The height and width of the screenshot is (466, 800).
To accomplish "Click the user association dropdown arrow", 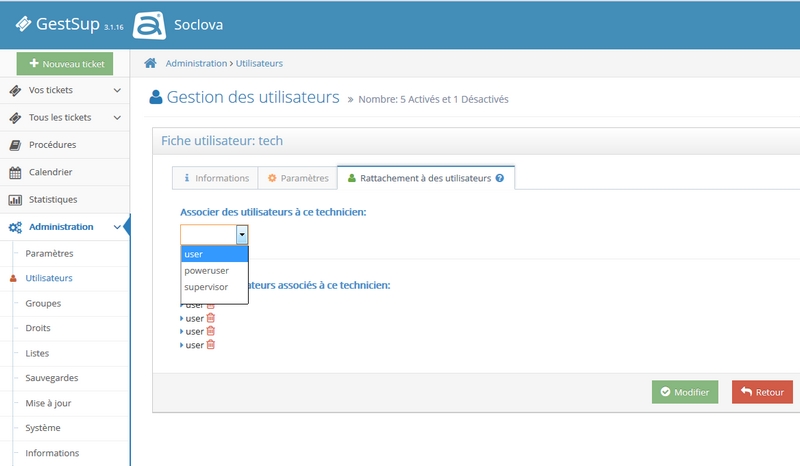I will click(x=241, y=235).
